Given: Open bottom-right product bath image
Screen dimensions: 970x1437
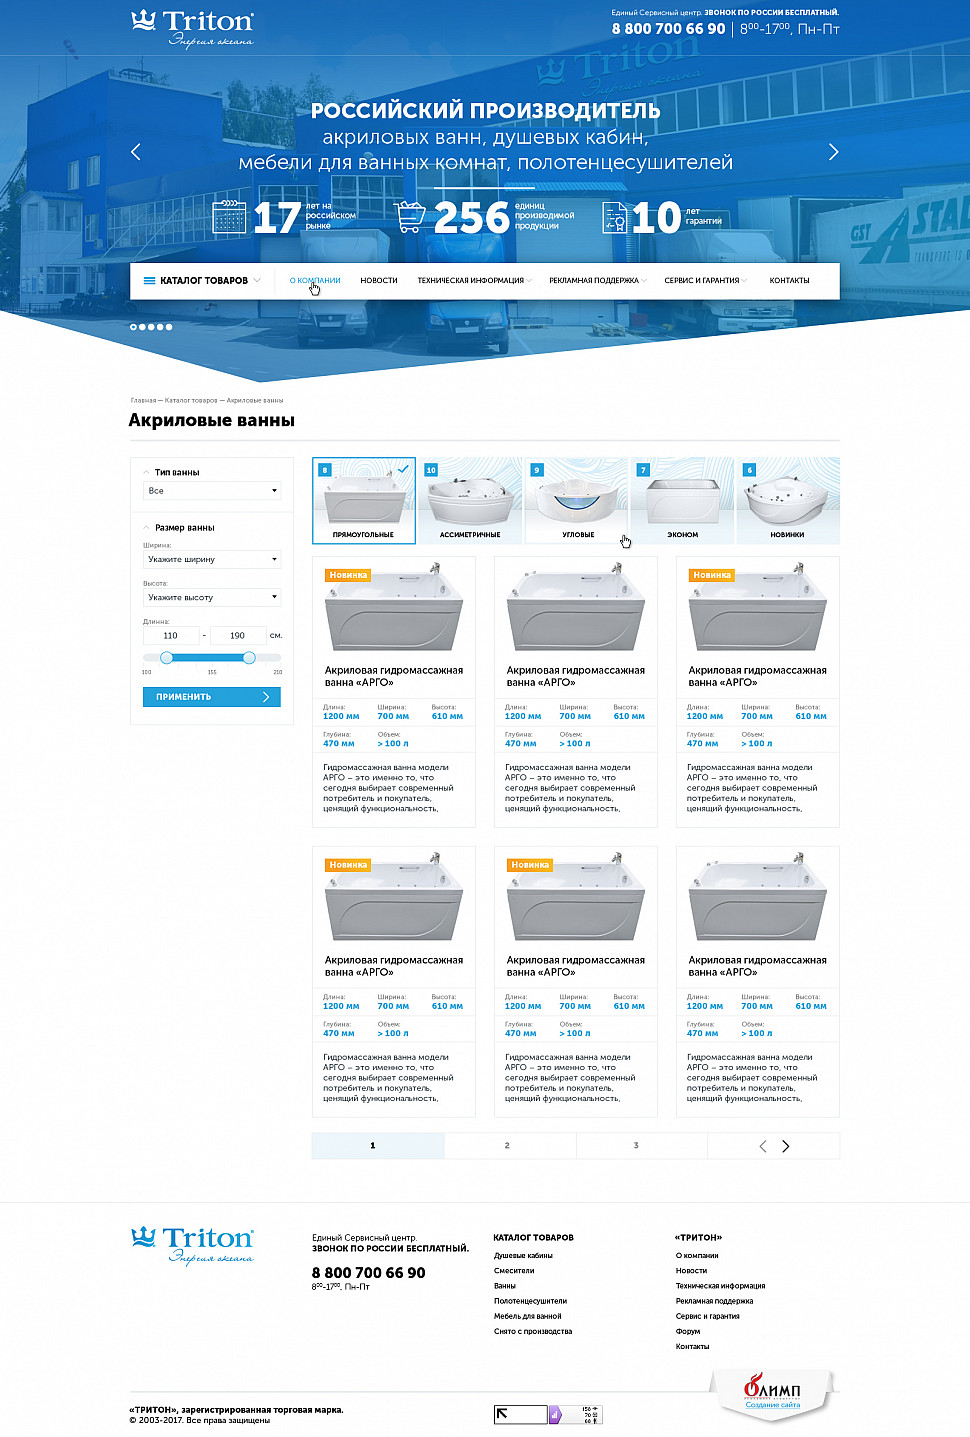Looking at the screenshot, I should pos(758,898).
